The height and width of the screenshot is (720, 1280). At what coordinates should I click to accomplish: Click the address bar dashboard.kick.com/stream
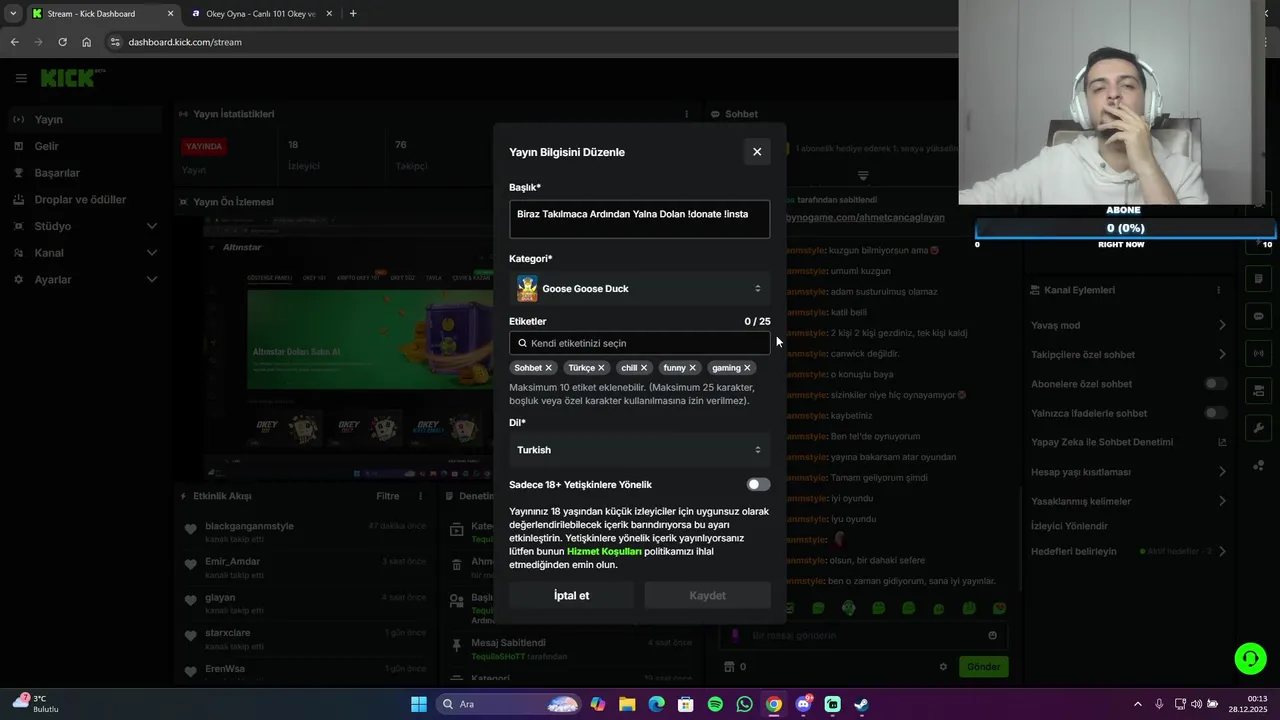pyautogui.click(x=185, y=42)
